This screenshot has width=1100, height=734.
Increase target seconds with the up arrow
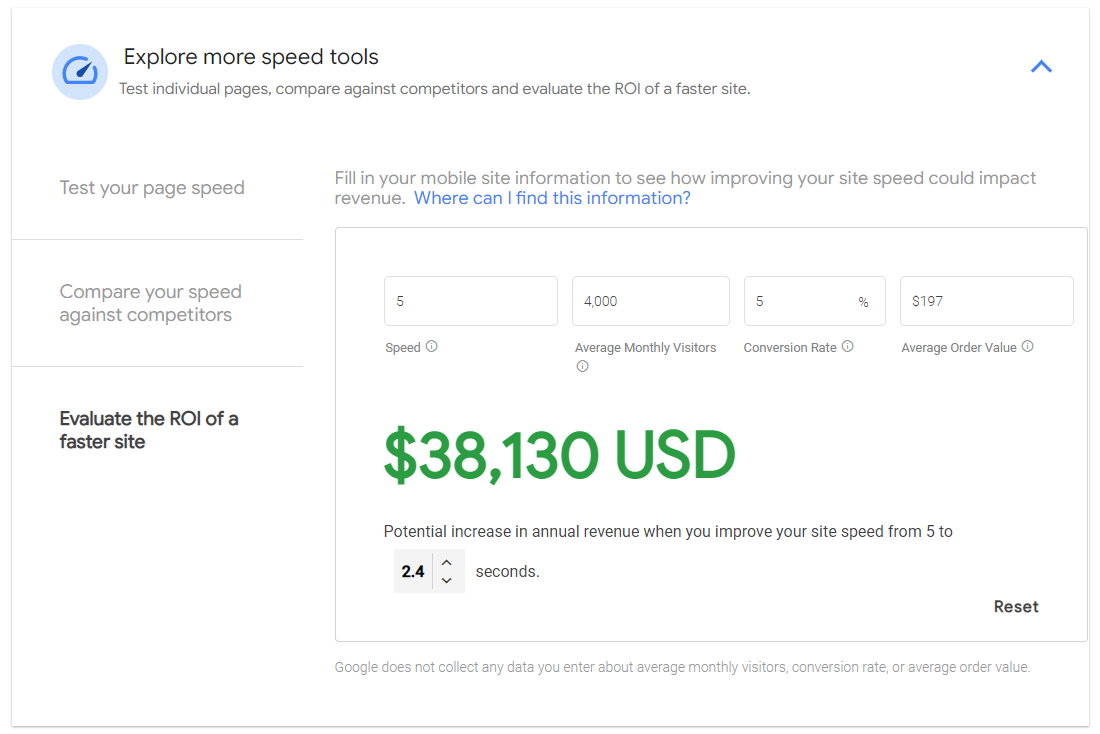pyautogui.click(x=447, y=563)
